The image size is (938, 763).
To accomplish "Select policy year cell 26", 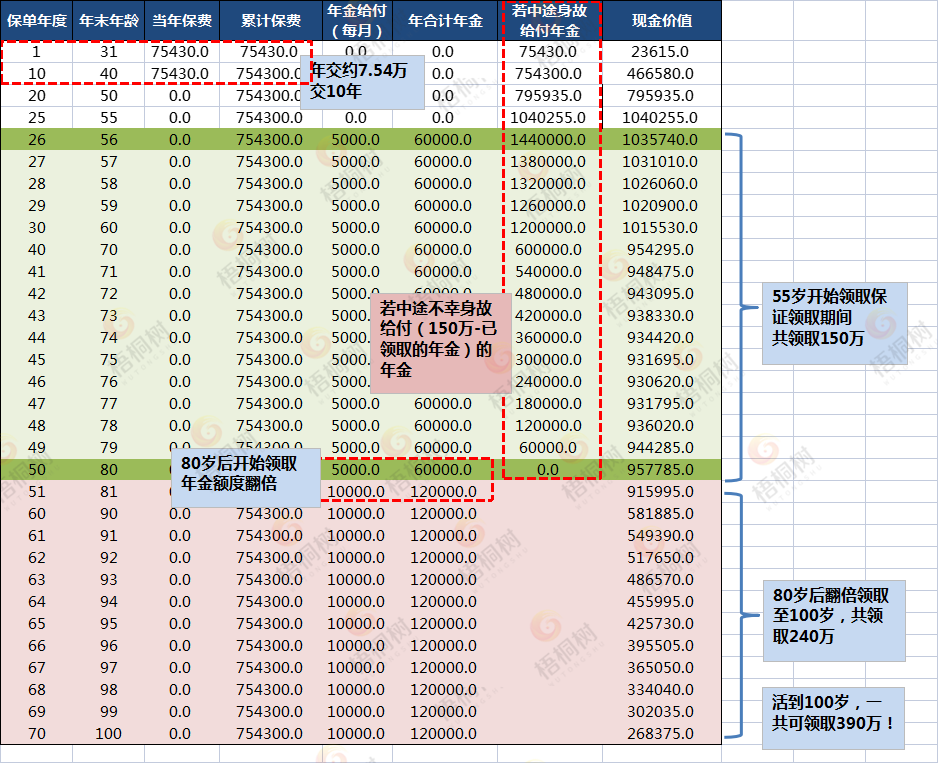I will 36,139.
